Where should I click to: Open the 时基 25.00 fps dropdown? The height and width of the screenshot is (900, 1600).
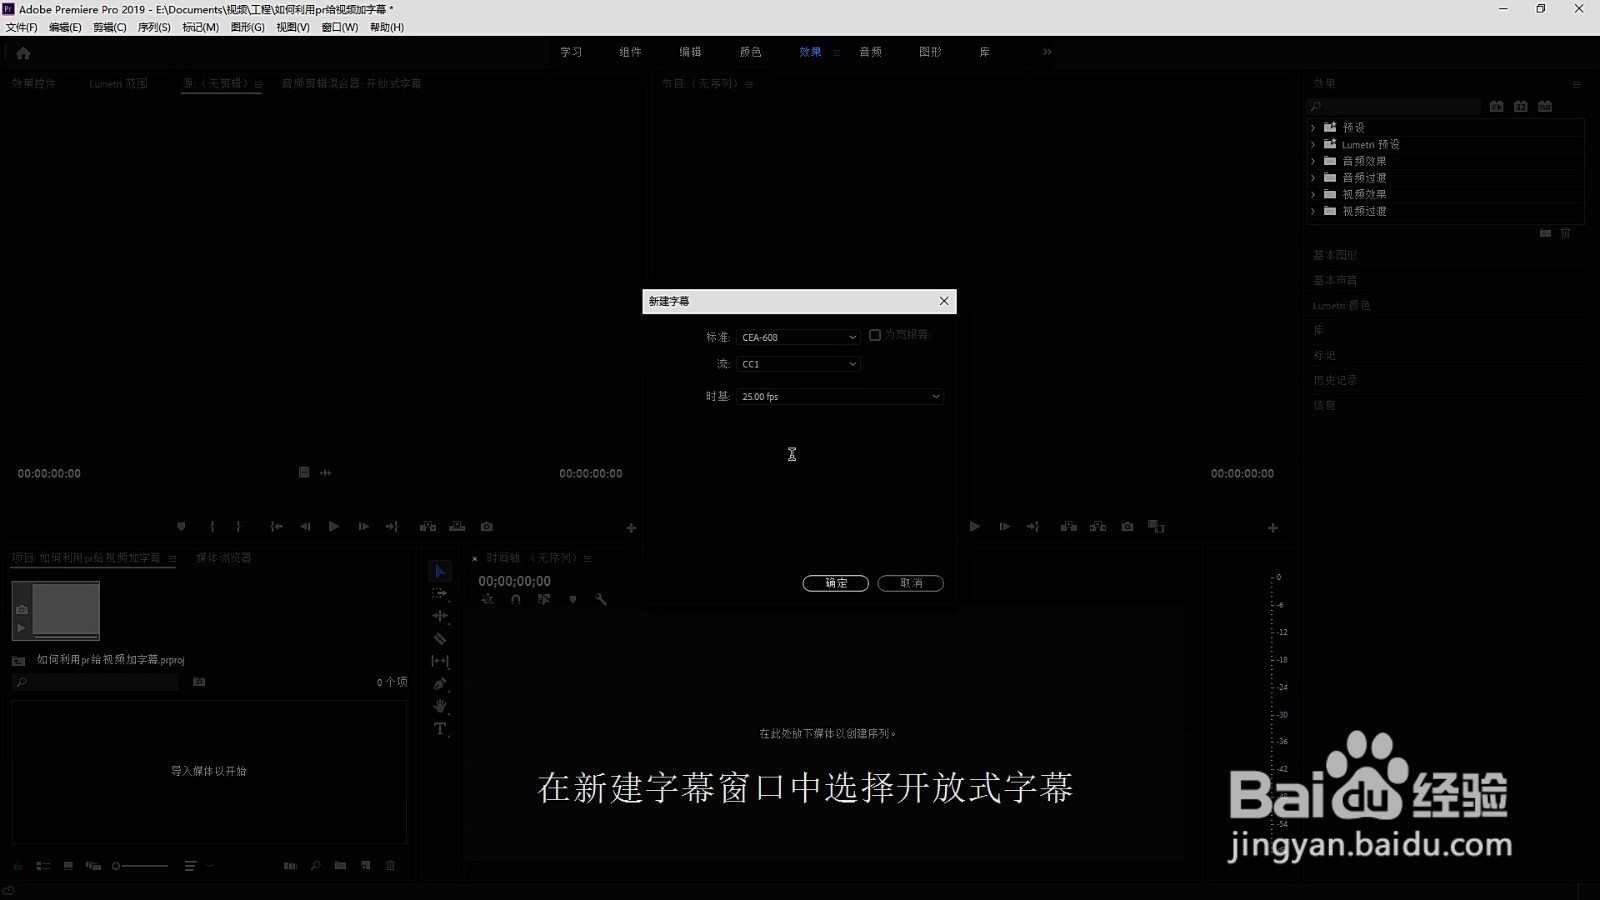click(x=840, y=397)
